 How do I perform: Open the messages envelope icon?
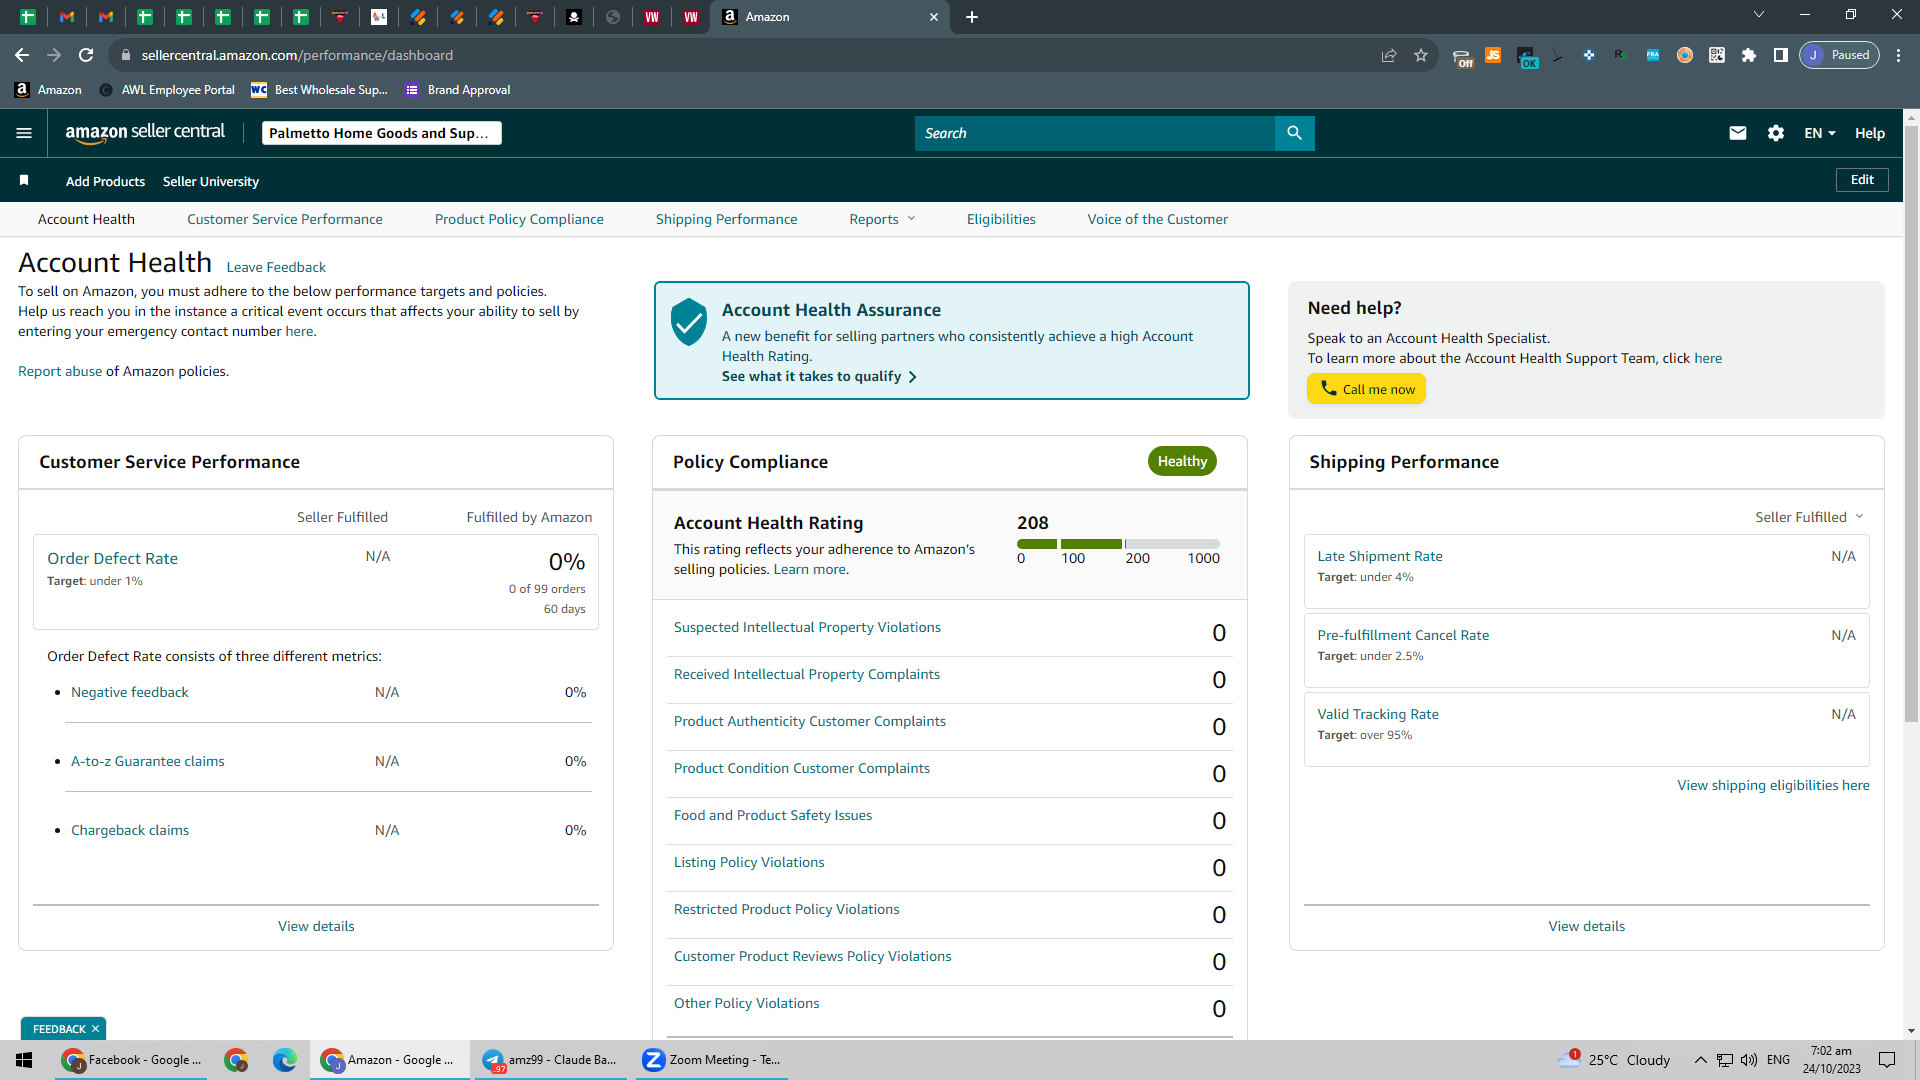pyautogui.click(x=1738, y=133)
